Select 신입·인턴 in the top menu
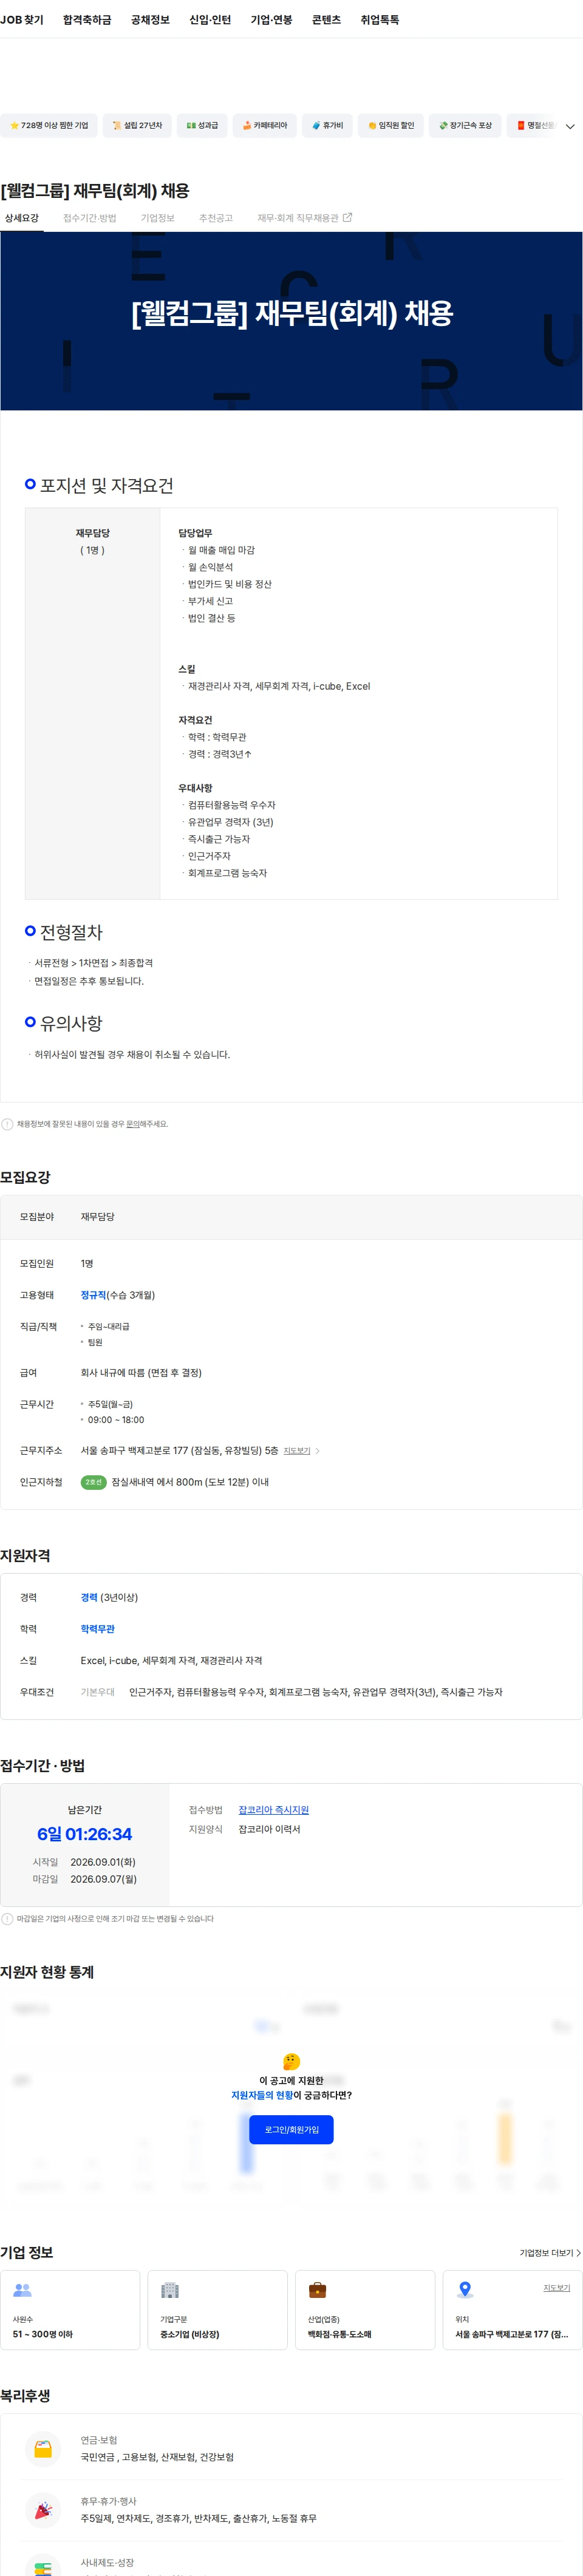Image resolution: width=583 pixels, height=2576 pixels. point(210,20)
